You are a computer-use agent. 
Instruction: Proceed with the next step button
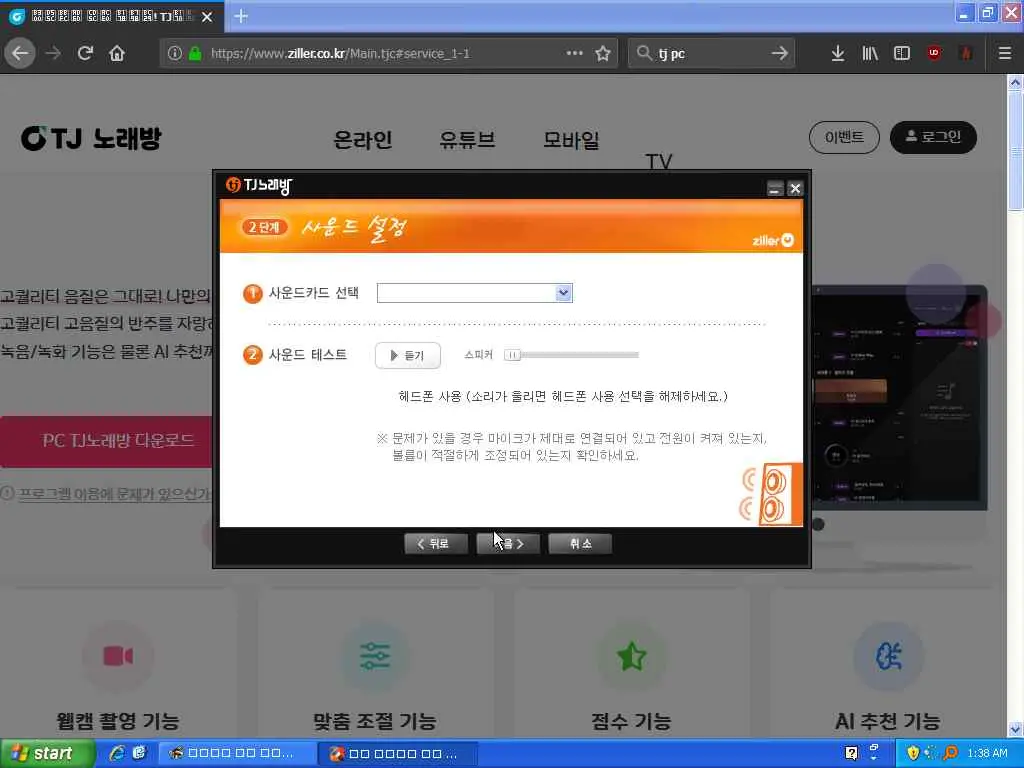[508, 543]
